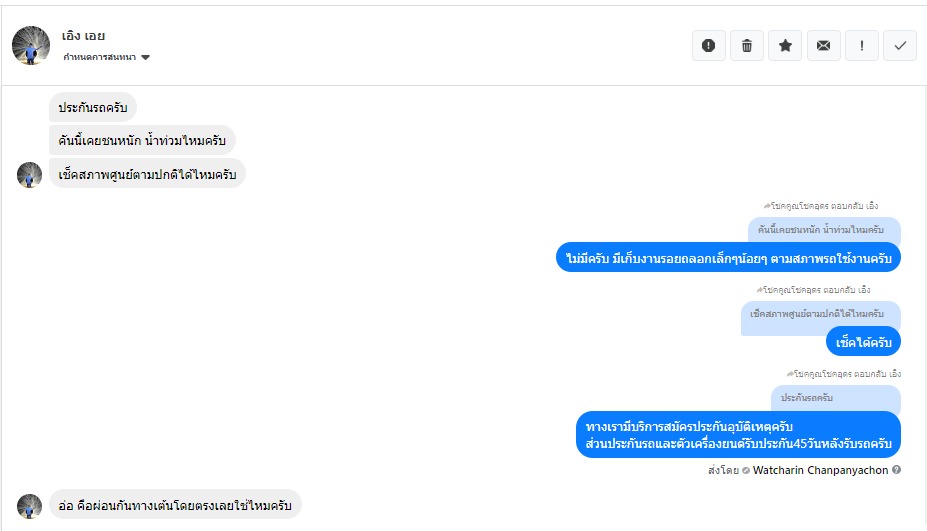The width and height of the screenshot is (927, 531).
Task: Click verified badge beside sender name
Action: click(x=745, y=470)
